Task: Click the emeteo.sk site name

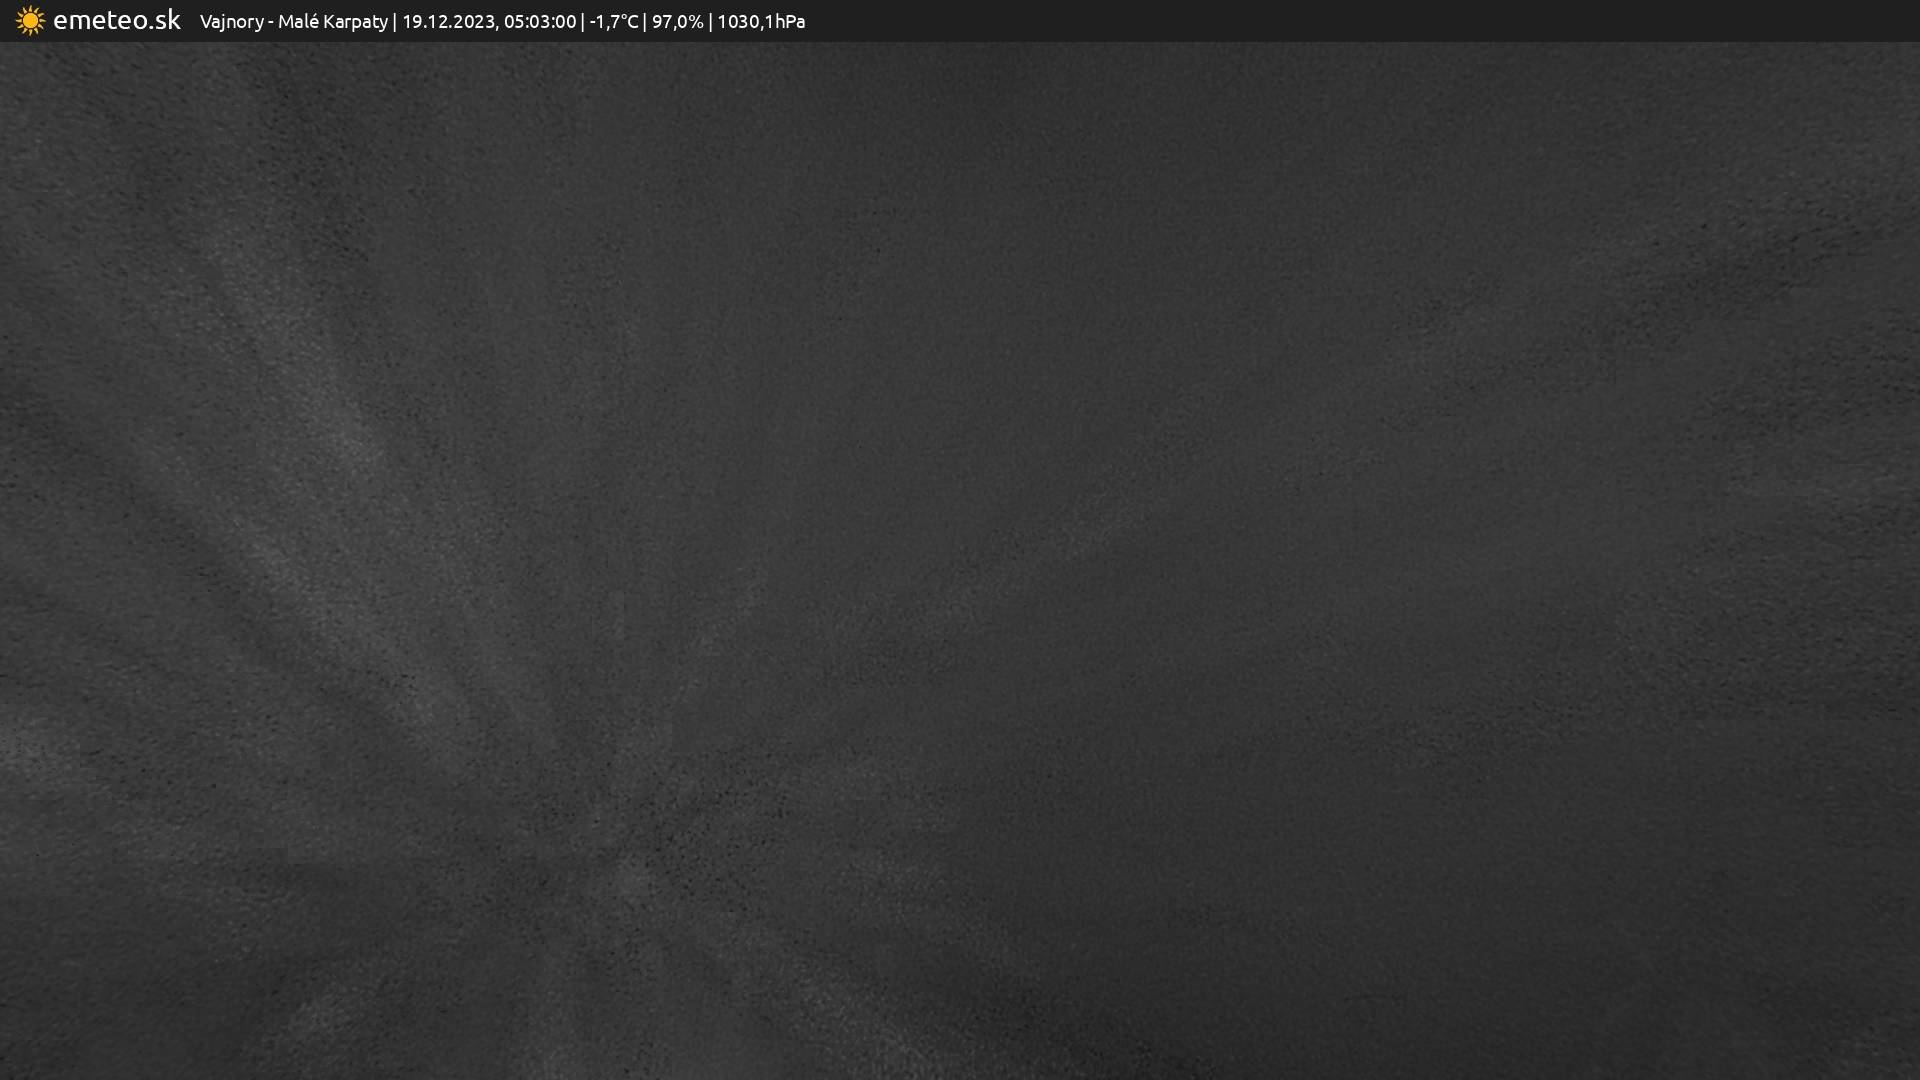Action: point(116,20)
